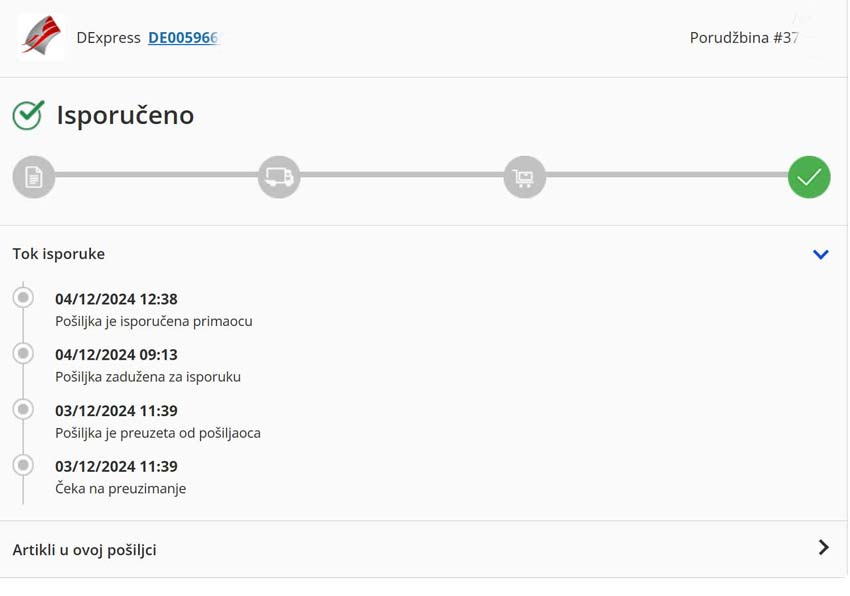Viewport: 850px width, 596px height.
Task: Click Pošiljka je isporučena primaocu entry
Action: (154, 321)
